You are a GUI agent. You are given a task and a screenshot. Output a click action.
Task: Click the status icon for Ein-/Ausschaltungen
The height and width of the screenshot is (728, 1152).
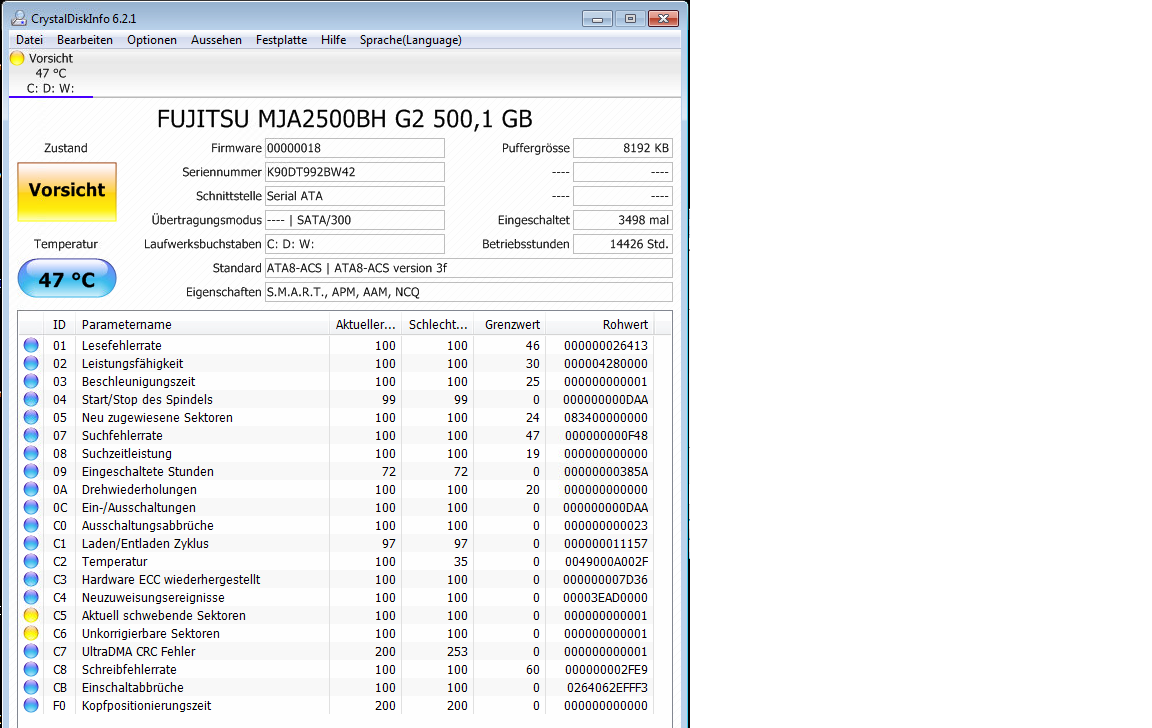coord(31,507)
